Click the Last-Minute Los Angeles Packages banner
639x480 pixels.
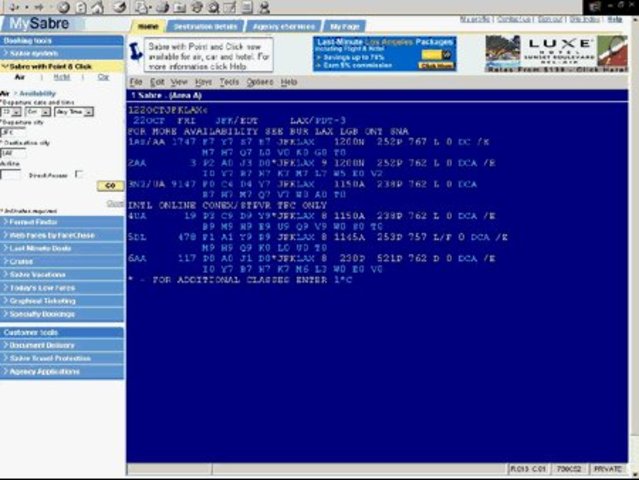pos(384,54)
